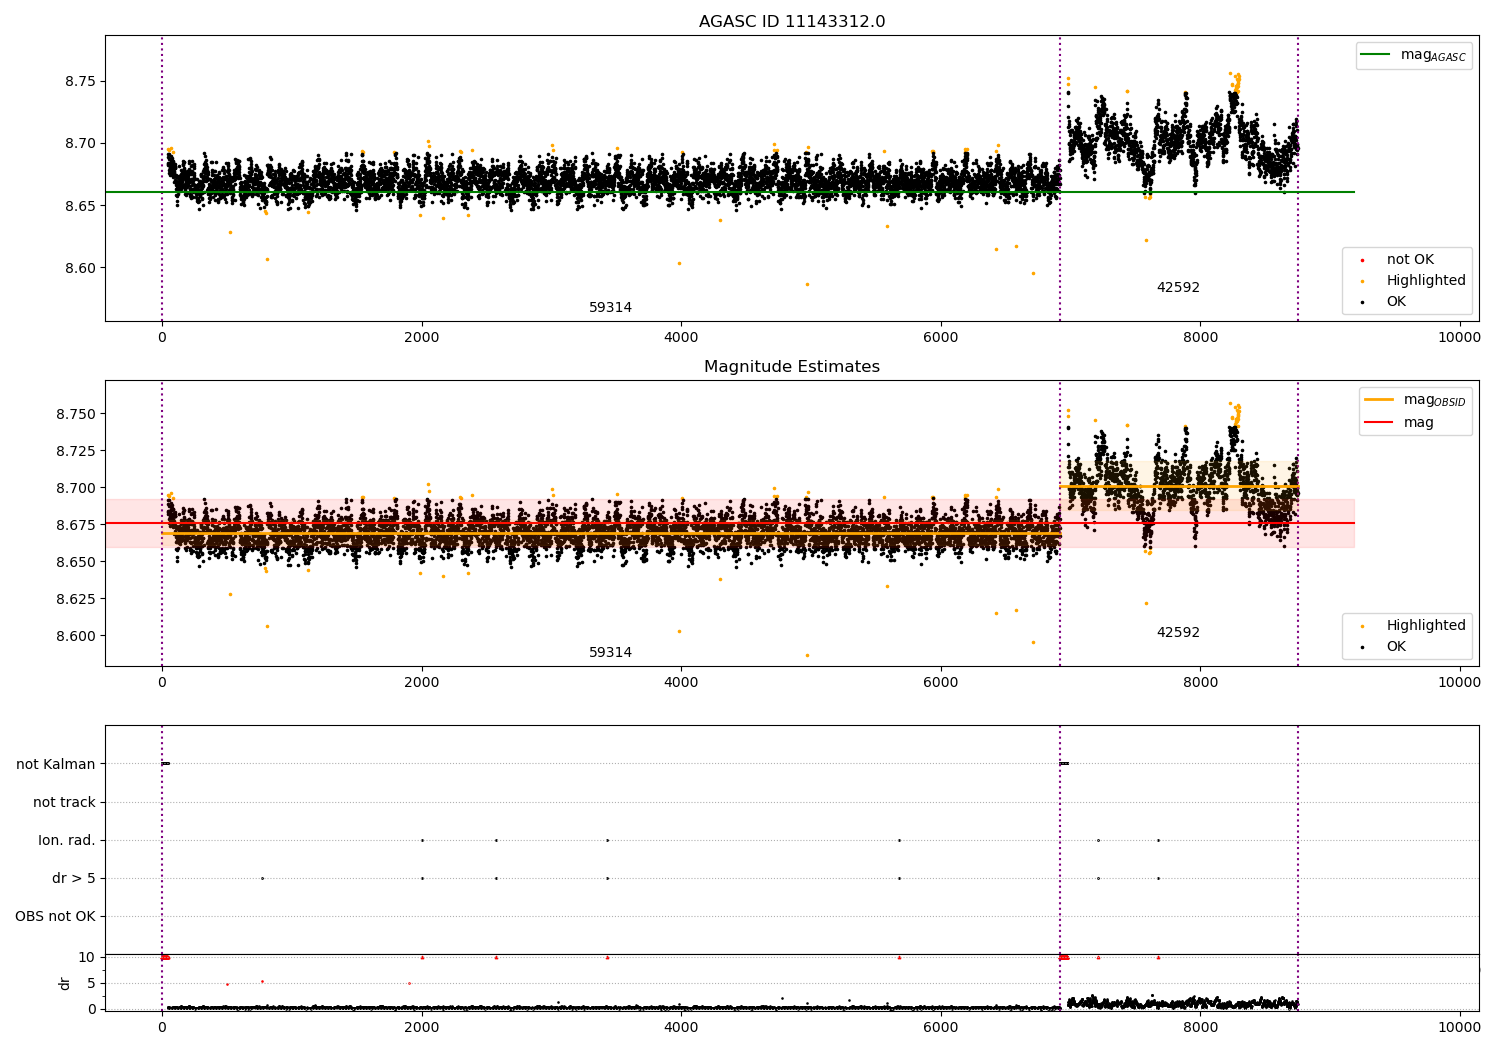Click the 8.75 y-tick on top plot

81,81
